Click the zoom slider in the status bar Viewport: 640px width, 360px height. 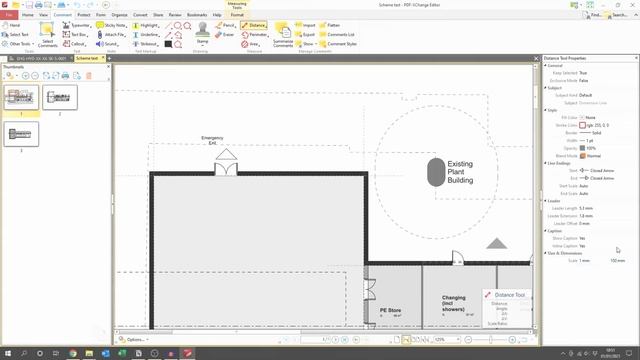click(490, 340)
